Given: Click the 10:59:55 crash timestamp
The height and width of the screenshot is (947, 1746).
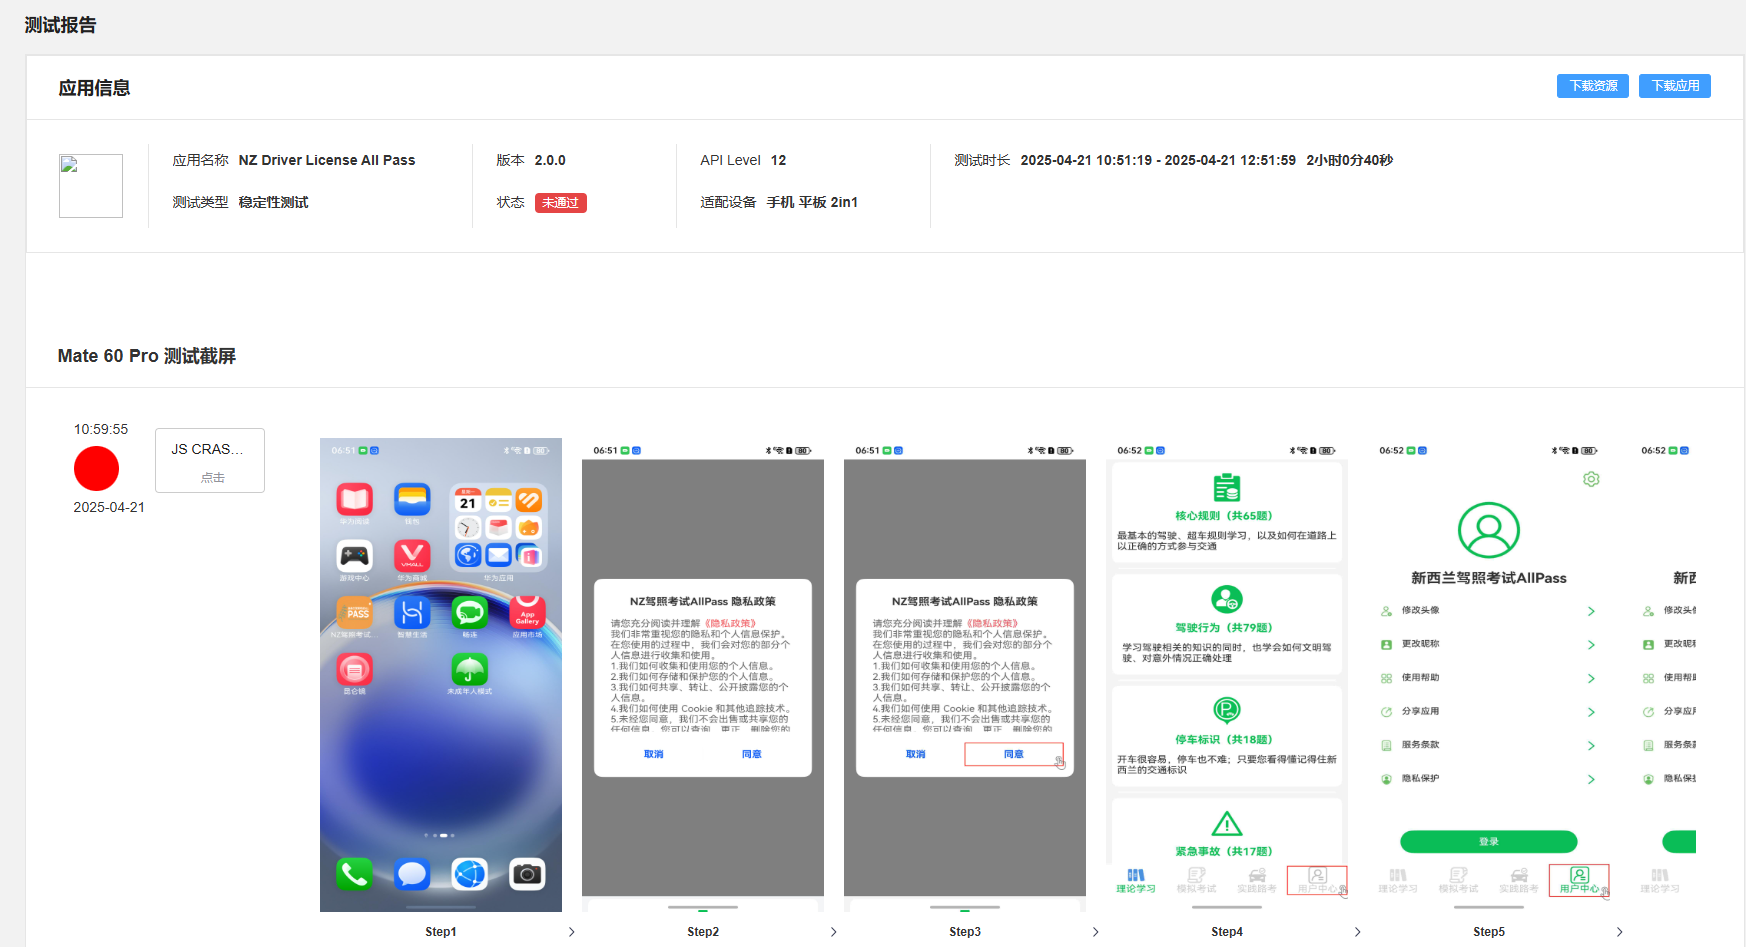Looking at the screenshot, I should (x=101, y=429).
